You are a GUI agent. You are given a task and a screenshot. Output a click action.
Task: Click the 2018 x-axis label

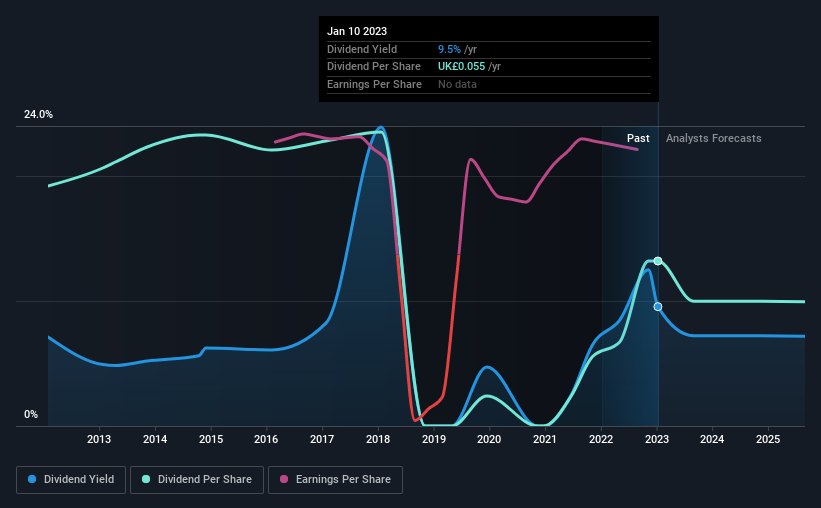[378, 439]
